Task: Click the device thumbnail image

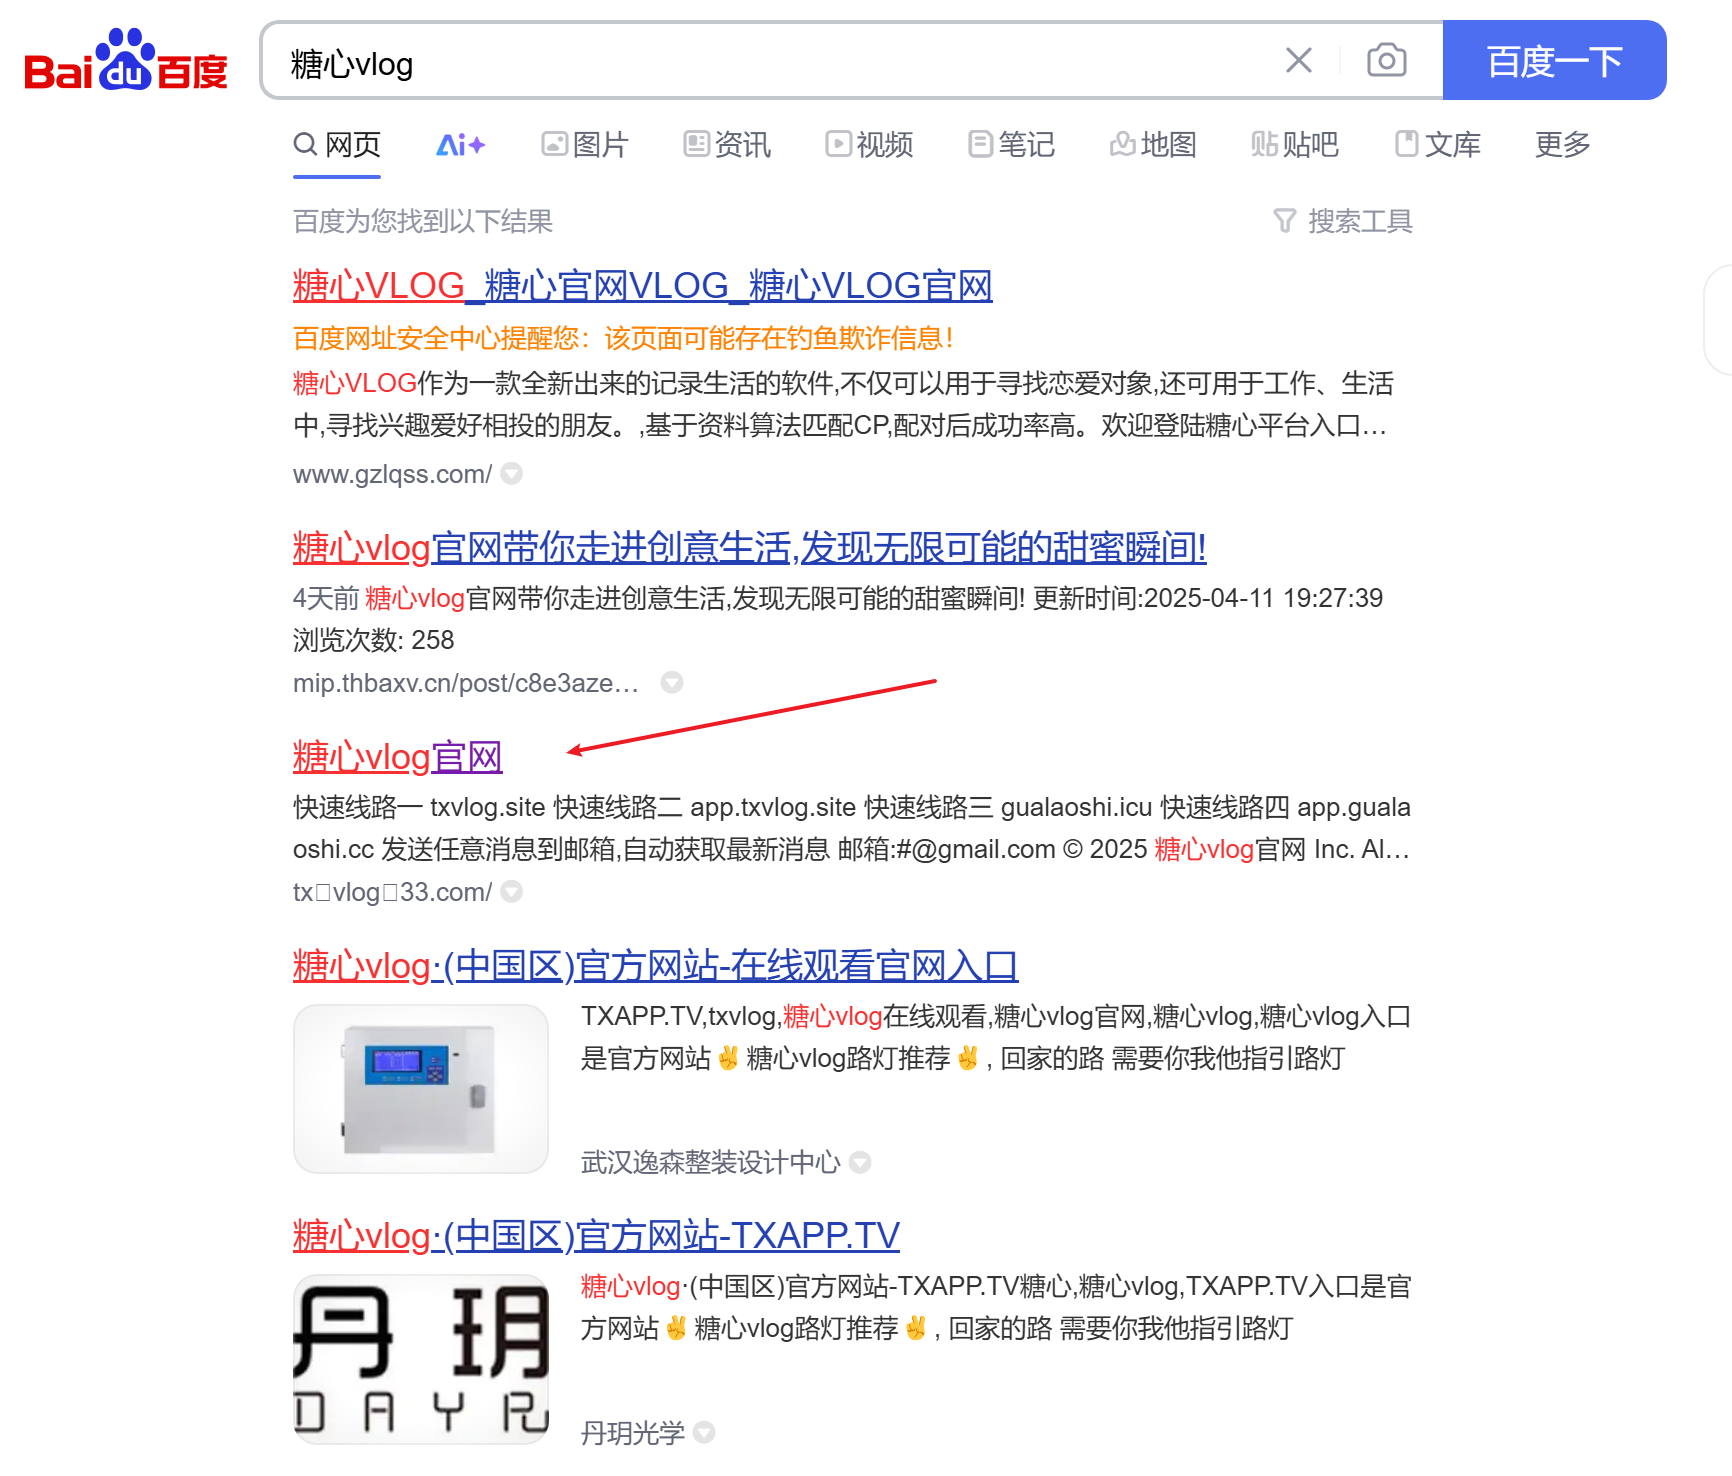Action: coord(421,1089)
